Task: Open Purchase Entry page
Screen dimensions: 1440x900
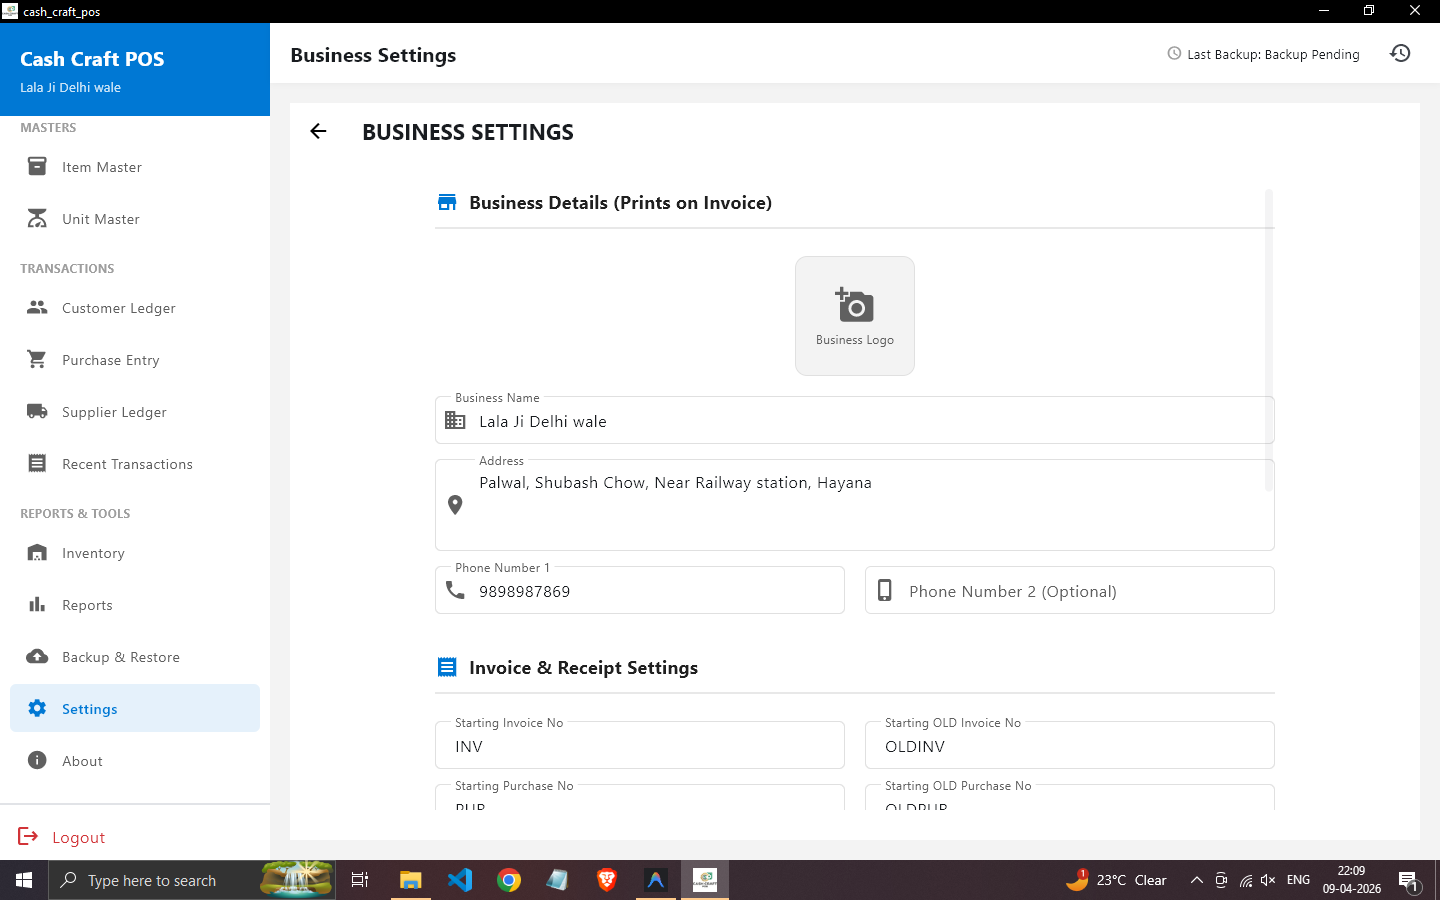Action: 135,360
